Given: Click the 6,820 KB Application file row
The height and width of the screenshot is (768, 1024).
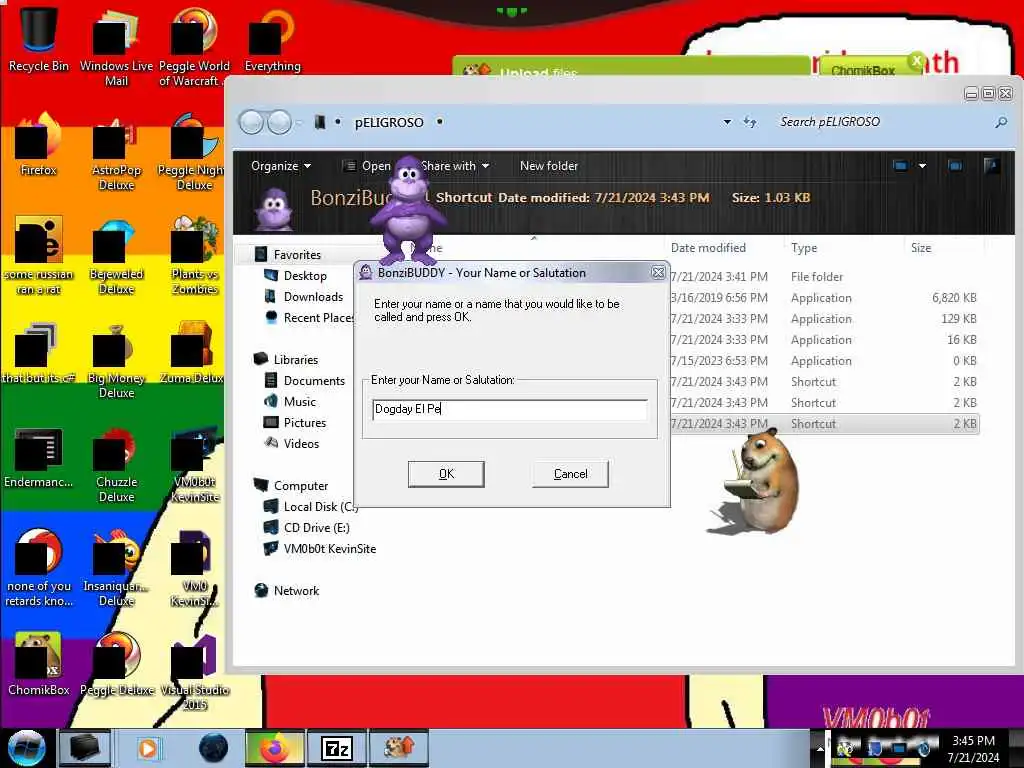Looking at the screenshot, I should point(824,298).
